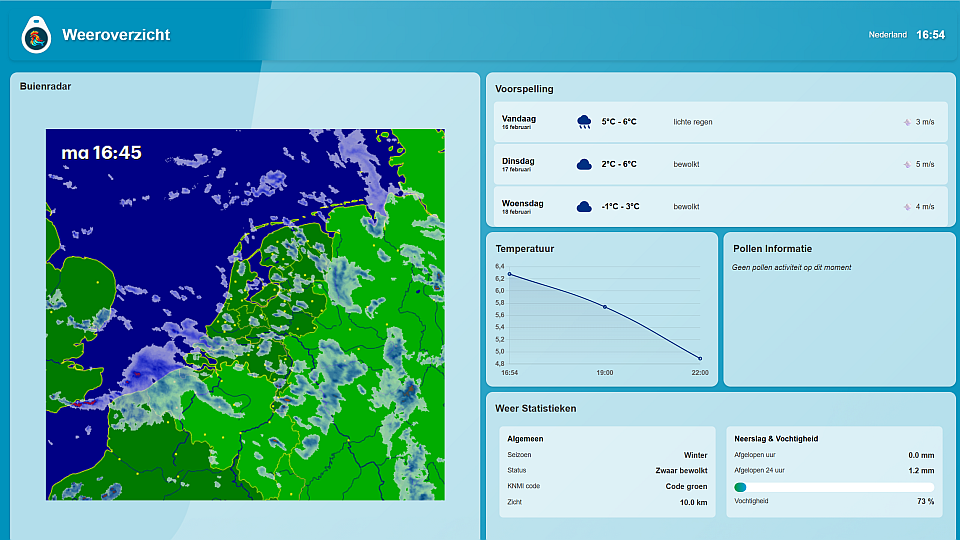The width and height of the screenshot is (960, 540).
Task: Click the ma 16:45 radar timestamp
Action: click(x=101, y=153)
